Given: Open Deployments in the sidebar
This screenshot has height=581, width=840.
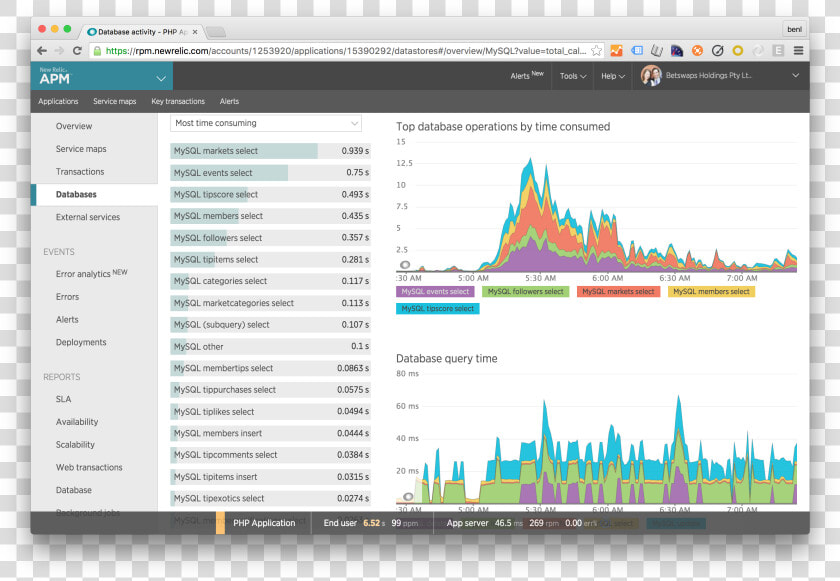Looking at the screenshot, I should click(81, 342).
